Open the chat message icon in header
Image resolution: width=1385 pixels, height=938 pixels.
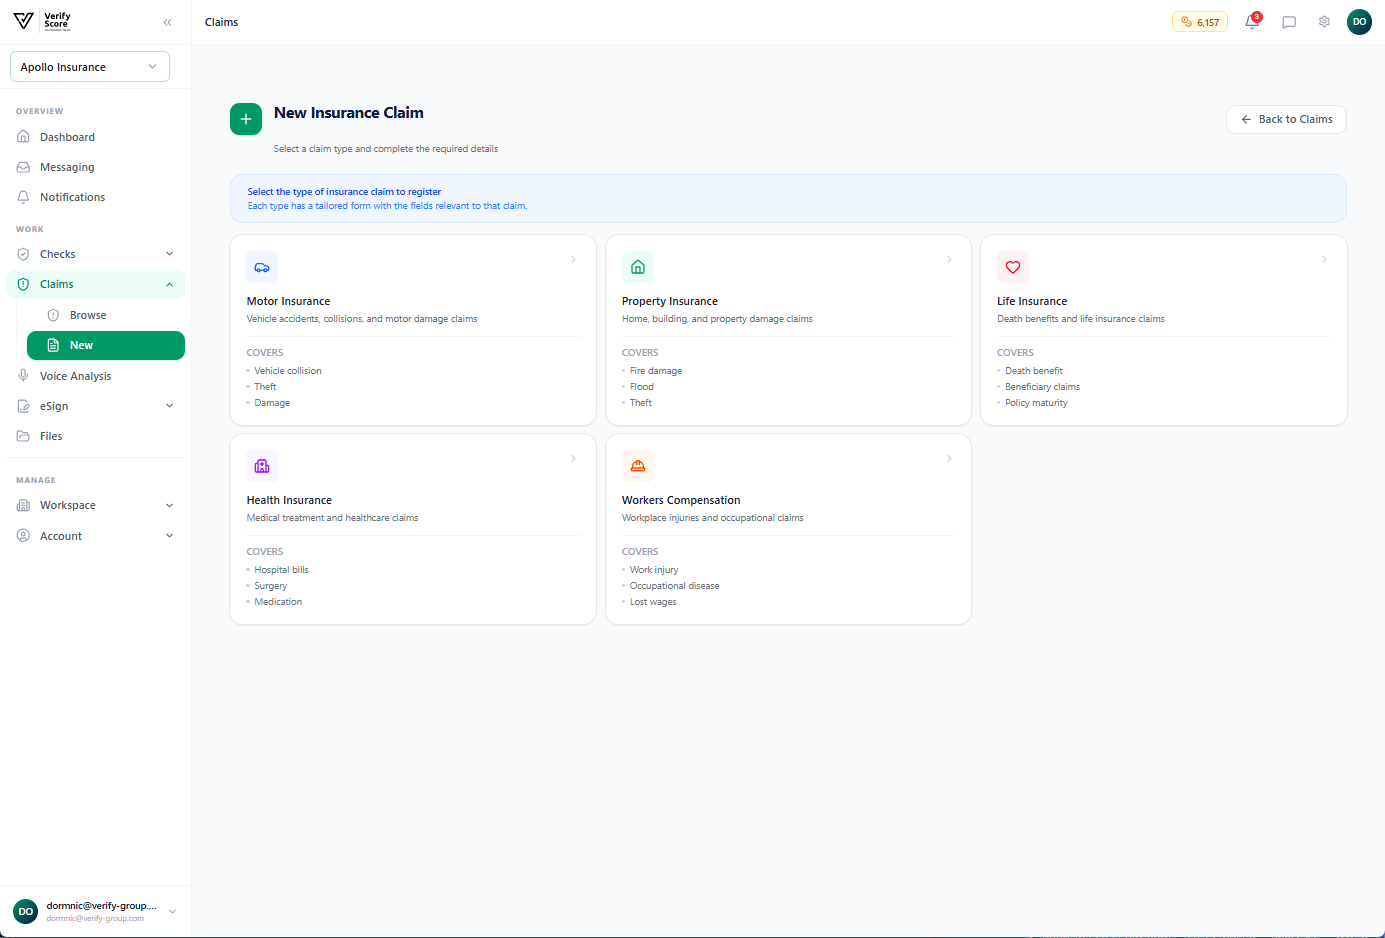pos(1289,22)
